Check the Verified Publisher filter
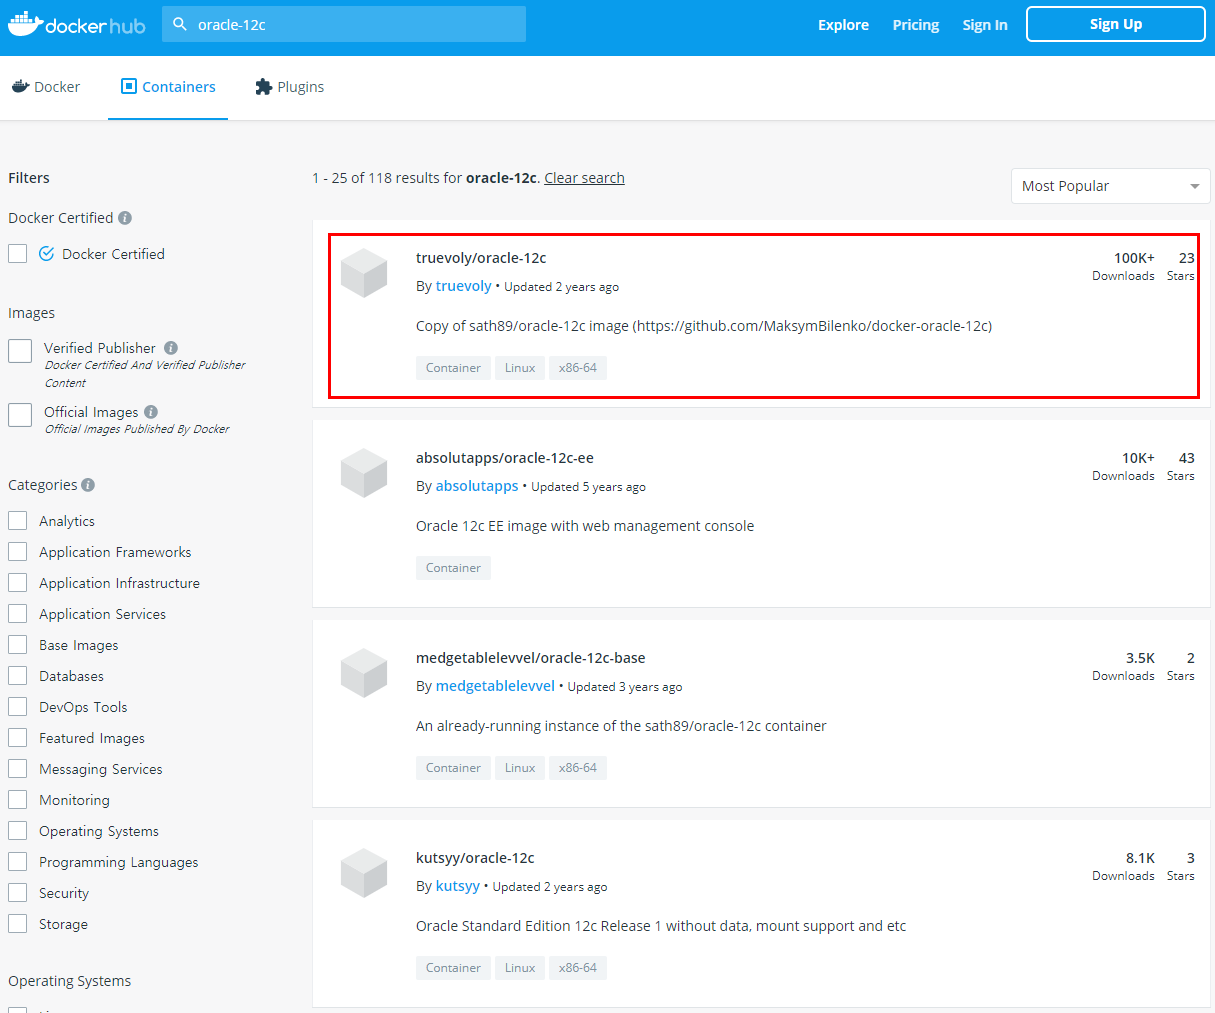This screenshot has height=1013, width=1215. (x=20, y=351)
